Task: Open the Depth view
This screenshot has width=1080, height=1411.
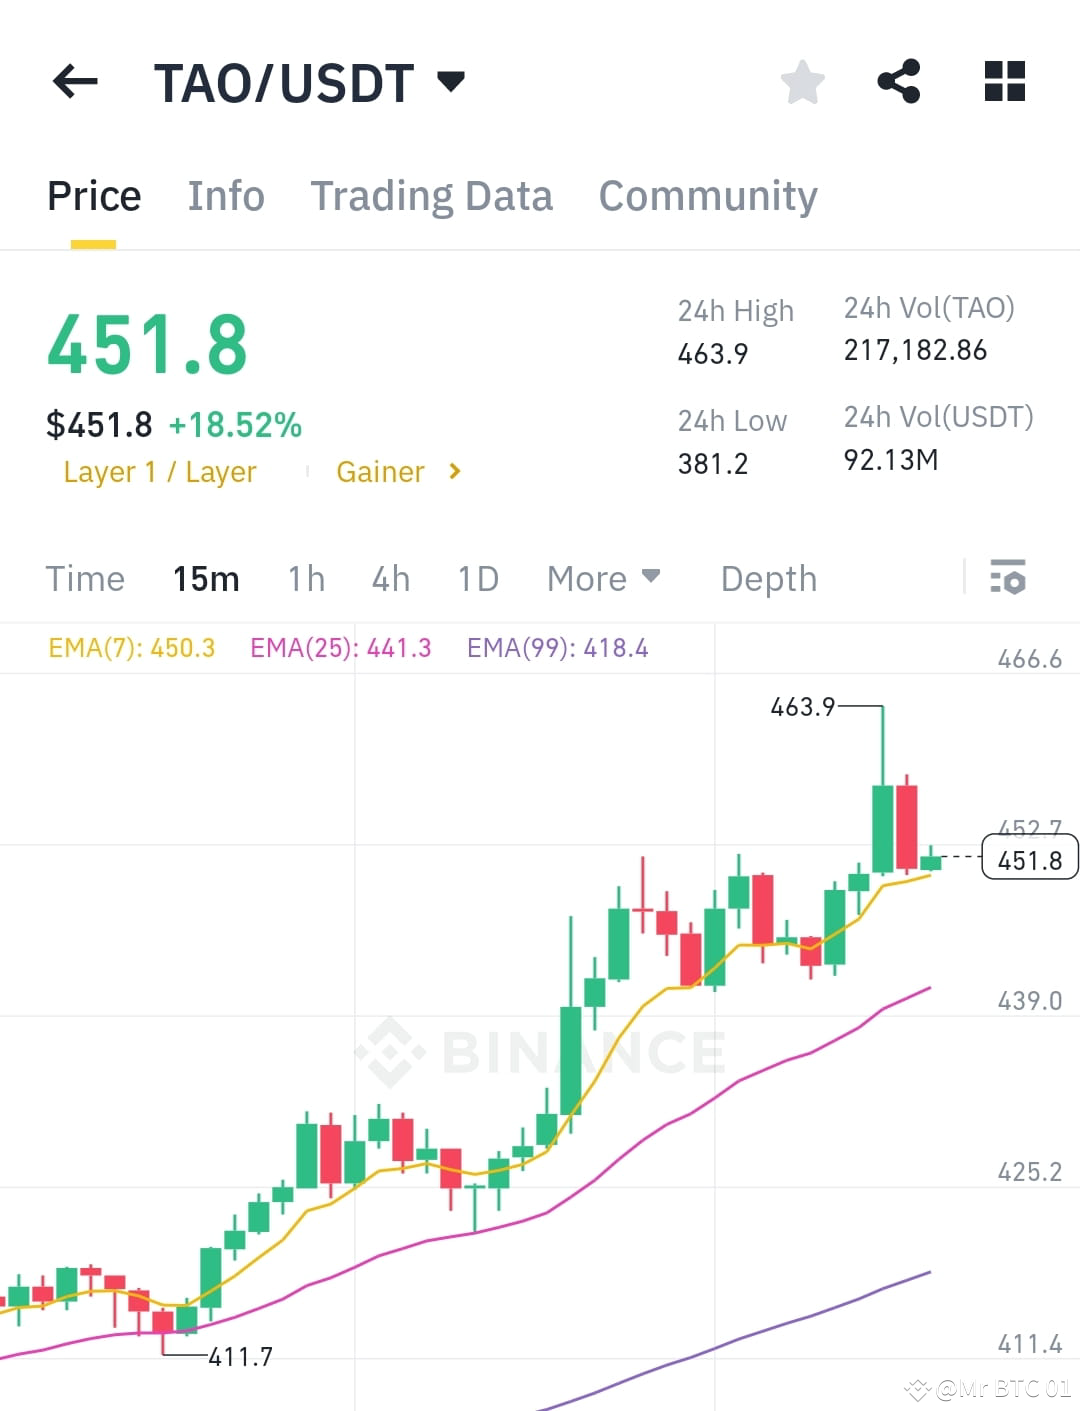Action: [x=768, y=578]
